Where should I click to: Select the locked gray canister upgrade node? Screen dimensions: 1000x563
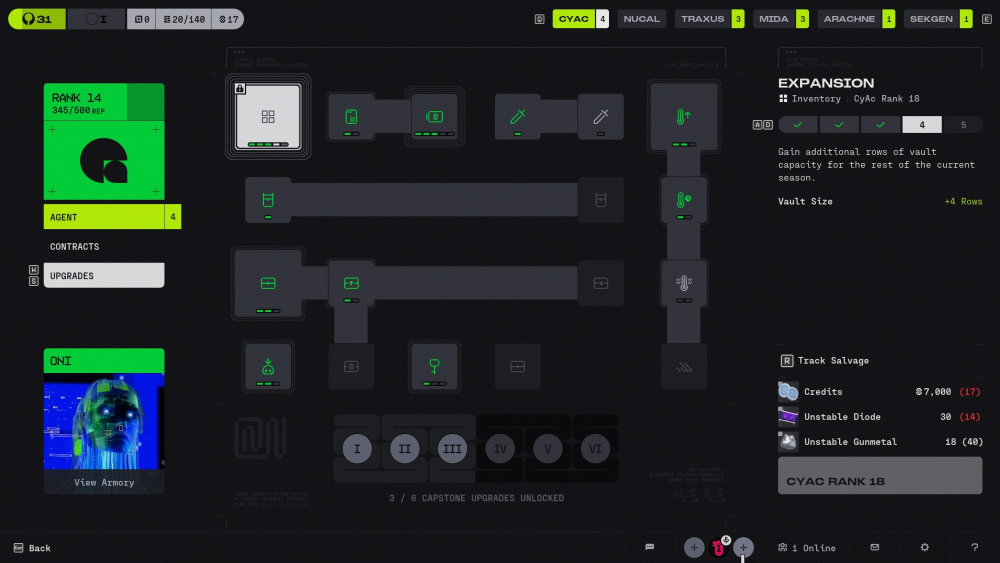(x=601, y=200)
